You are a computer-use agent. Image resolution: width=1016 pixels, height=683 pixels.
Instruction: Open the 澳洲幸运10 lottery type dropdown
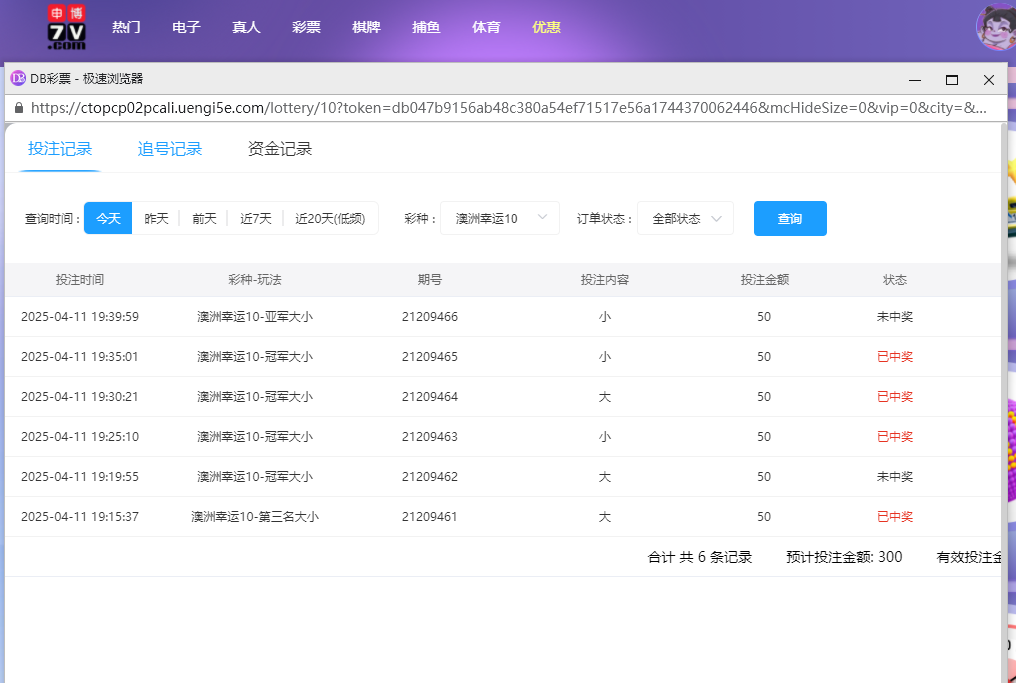pos(500,218)
